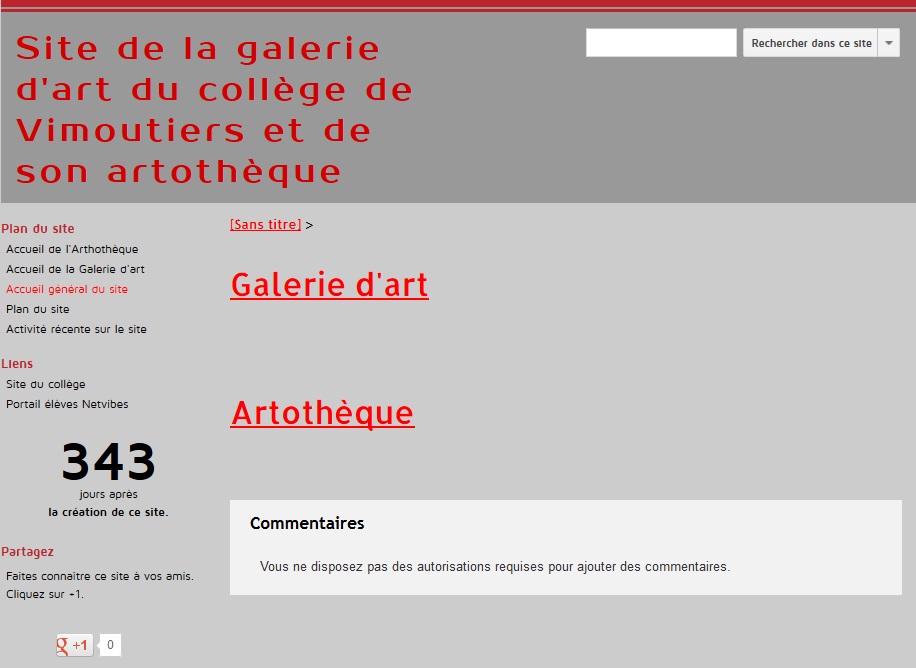This screenshot has width=916, height=668.
Task: Focus the site search text field
Action: 661,43
